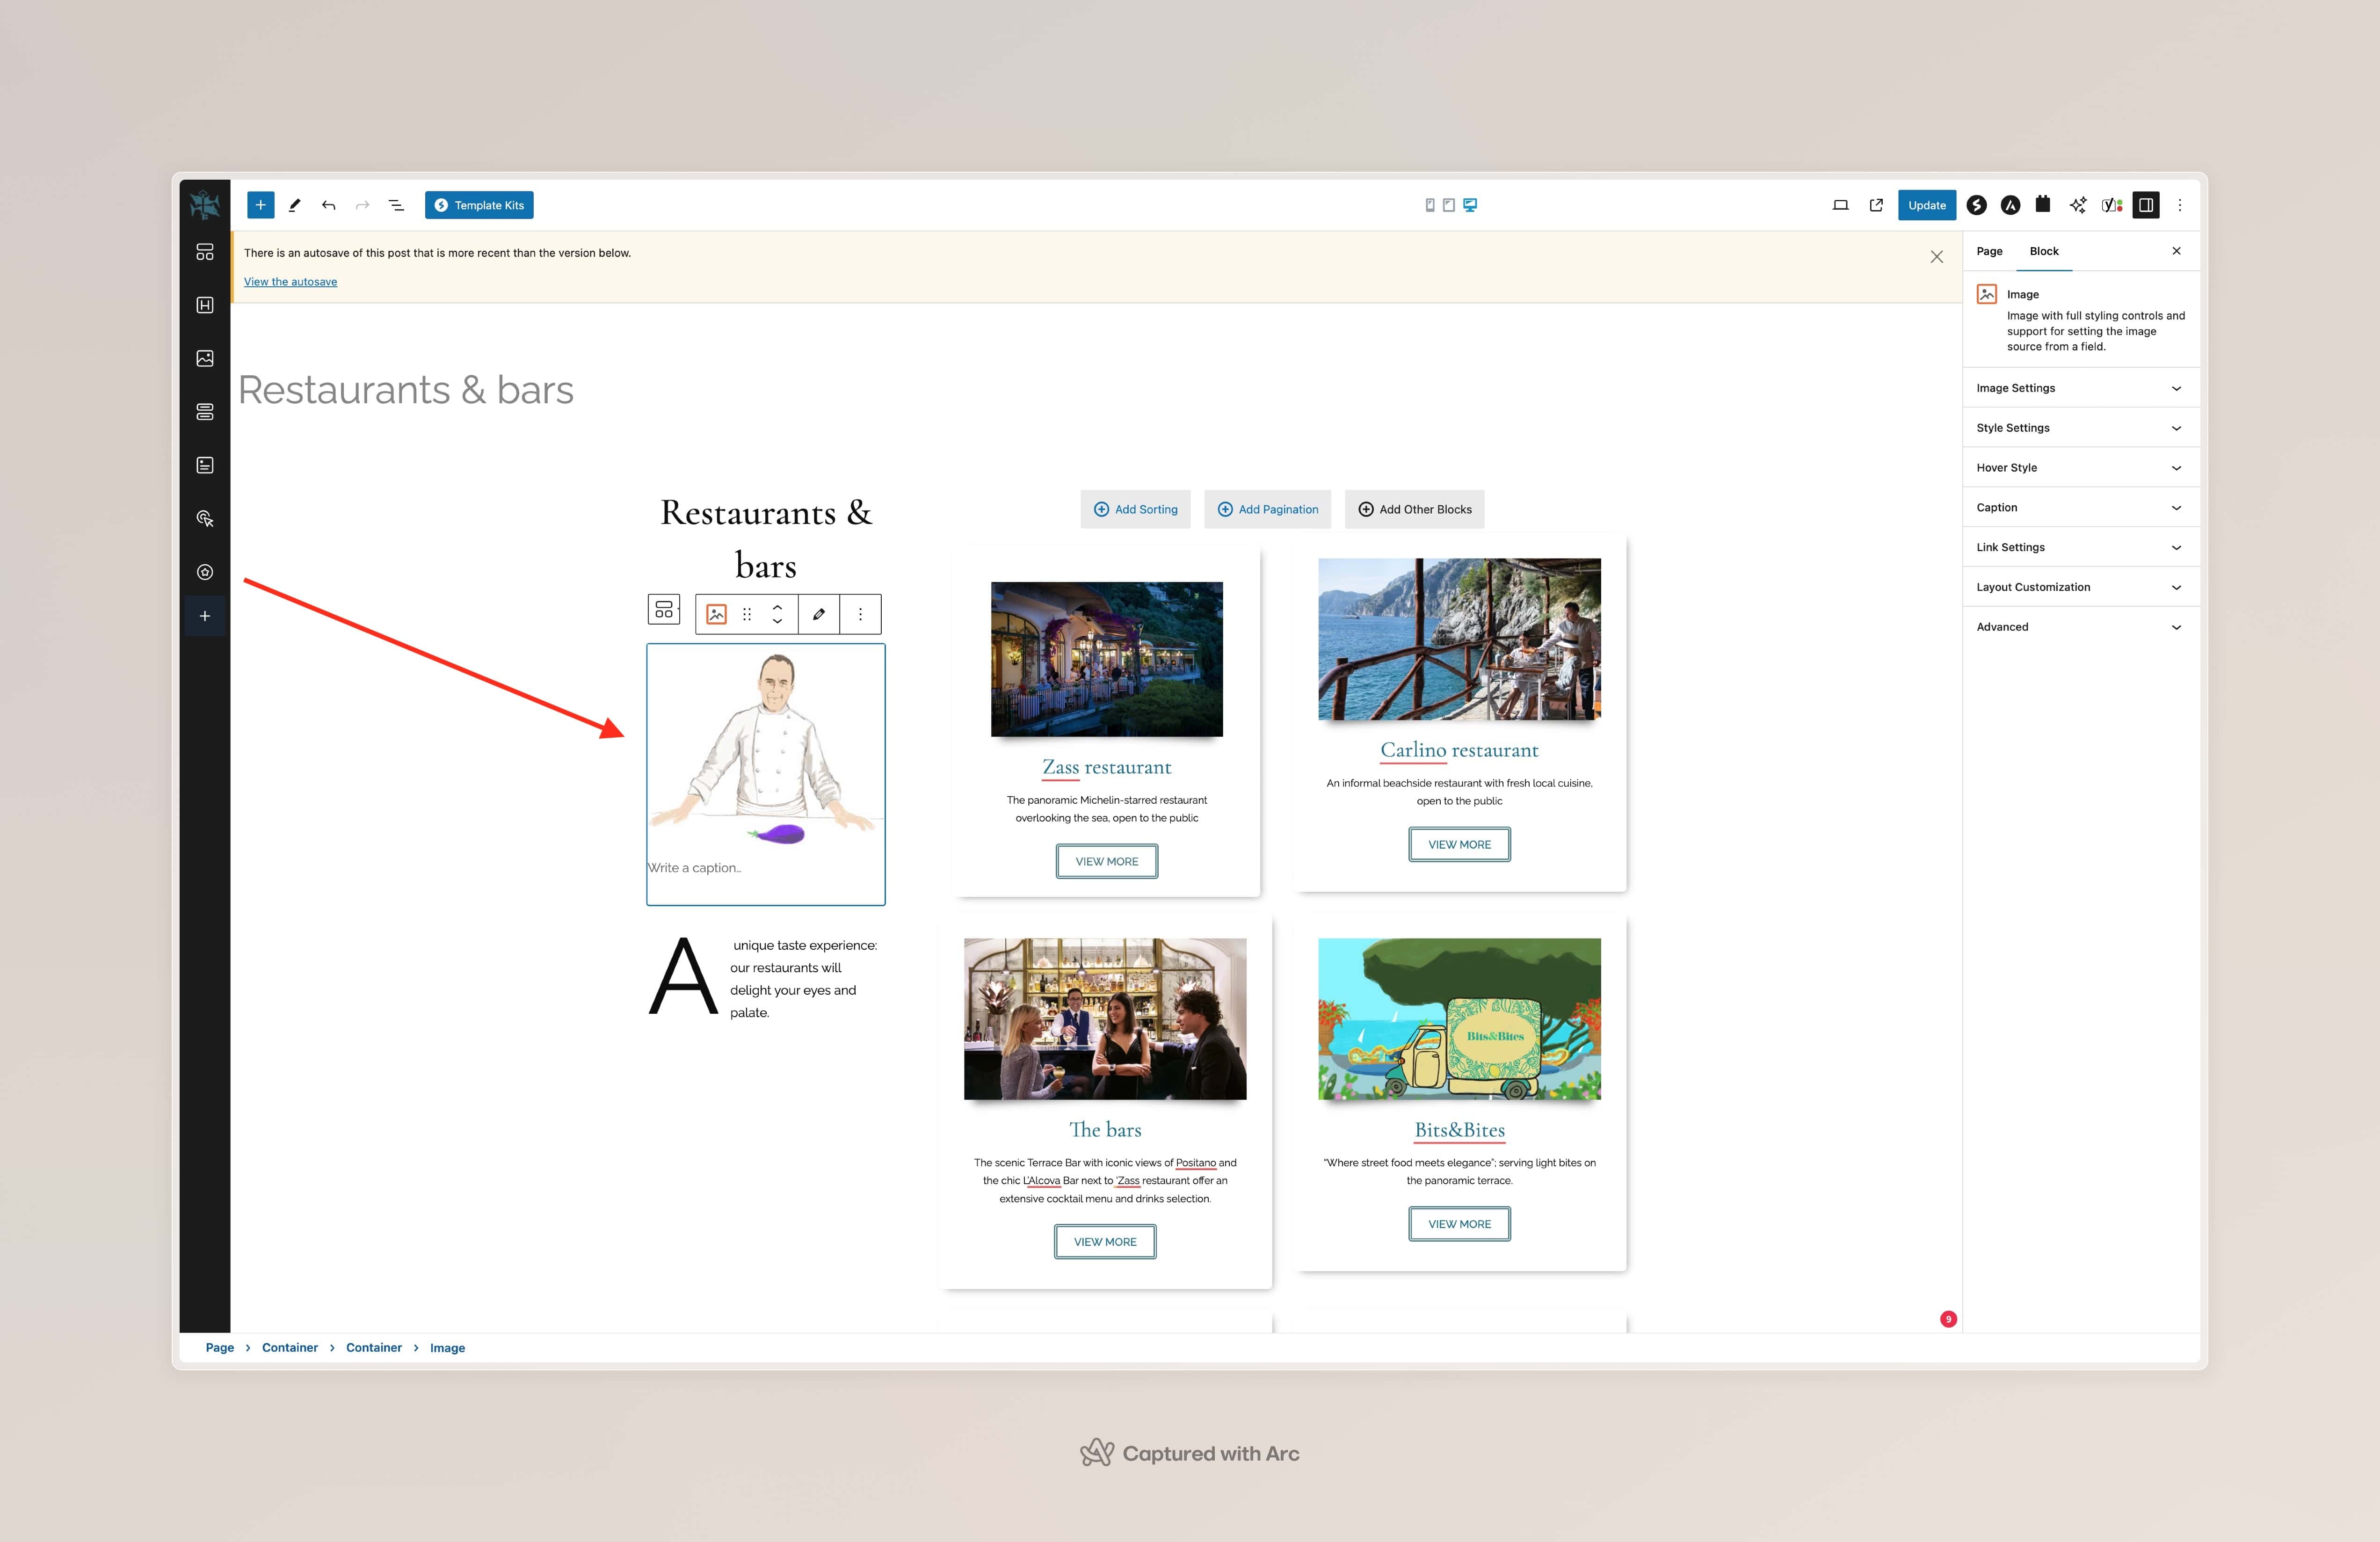2380x1542 pixels.
Task: Switch to mobile device preview
Action: (1430, 205)
